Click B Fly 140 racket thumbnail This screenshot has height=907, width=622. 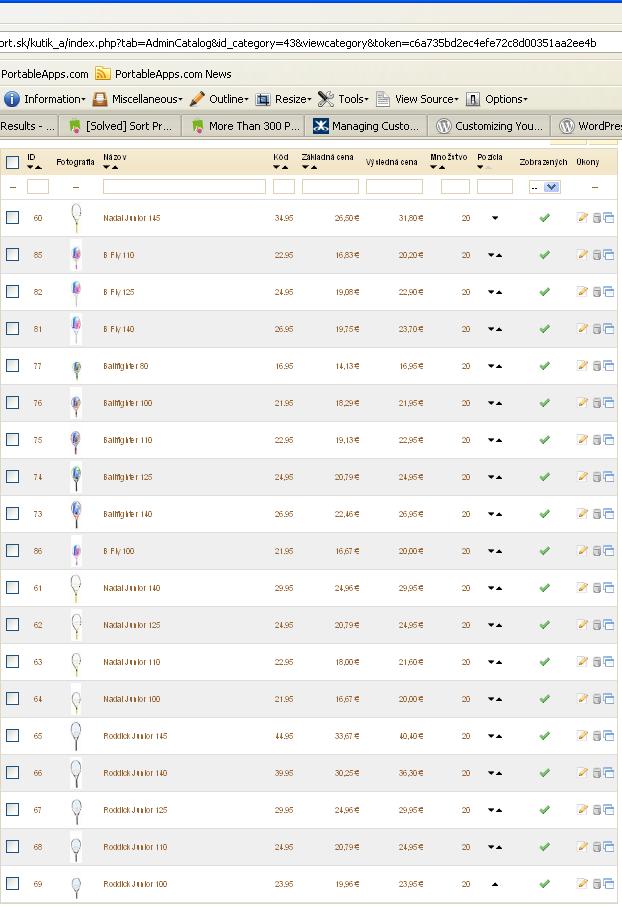[x=76, y=329]
